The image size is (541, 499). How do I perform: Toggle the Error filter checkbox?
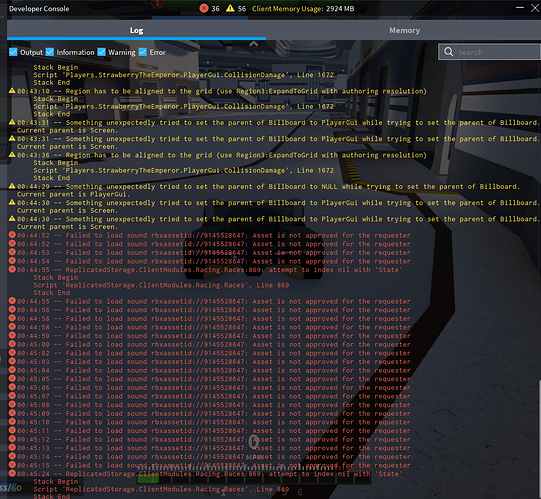(142, 52)
